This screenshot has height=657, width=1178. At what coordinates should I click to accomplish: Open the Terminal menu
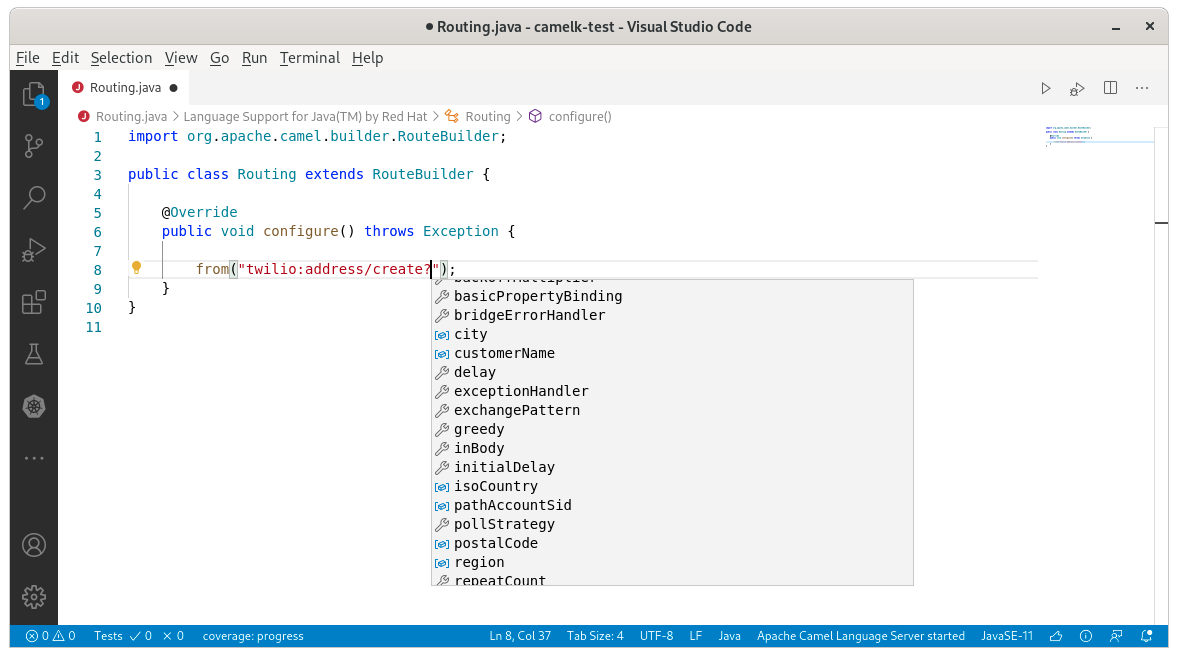point(309,58)
